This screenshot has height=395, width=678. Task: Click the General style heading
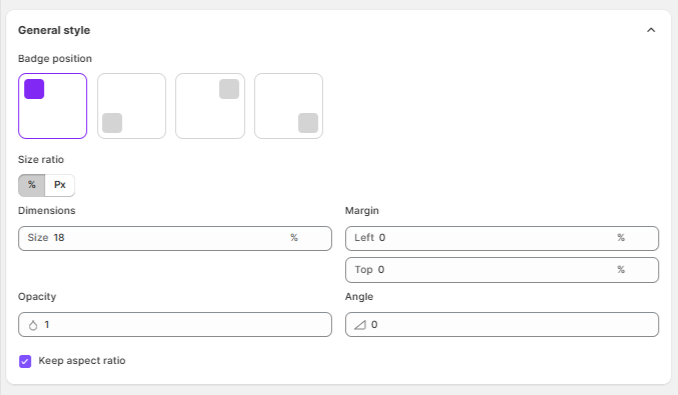coord(54,30)
